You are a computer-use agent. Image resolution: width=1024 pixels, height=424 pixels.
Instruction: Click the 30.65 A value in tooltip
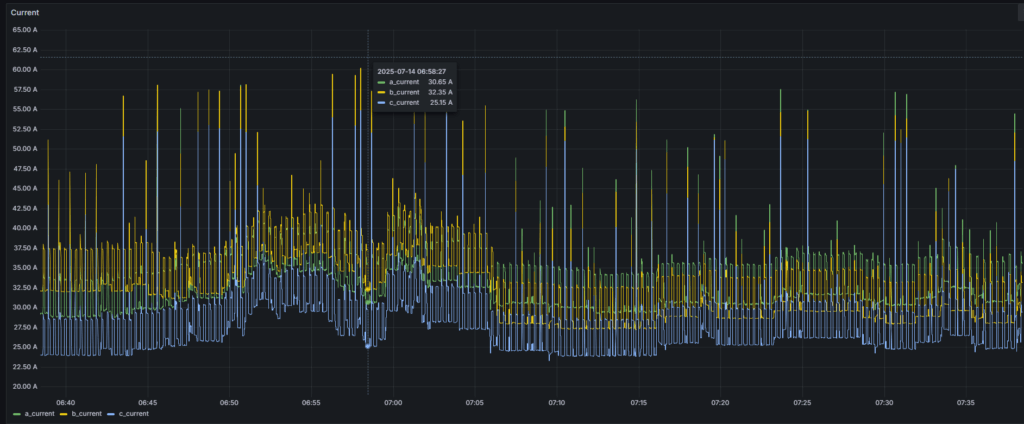pyautogui.click(x=440, y=82)
